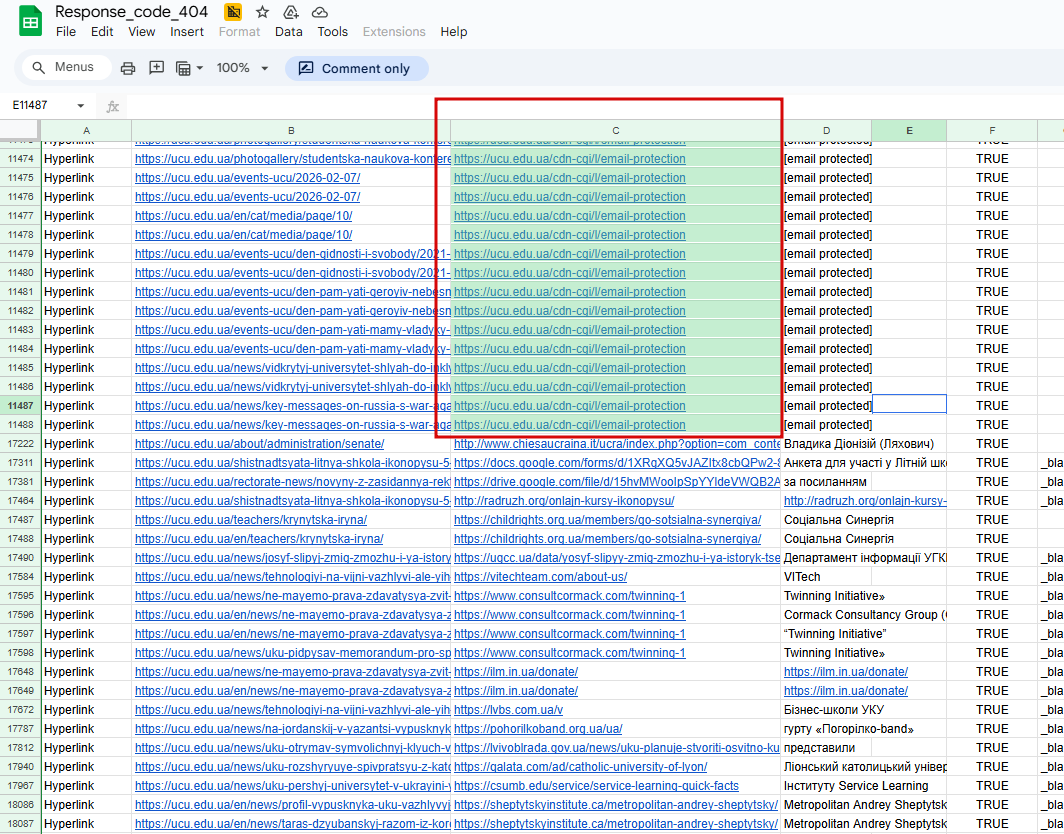The image size is (1064, 834).
Task: Open the events-ucu/2026-02-07 link in row 11475
Action: [248, 178]
